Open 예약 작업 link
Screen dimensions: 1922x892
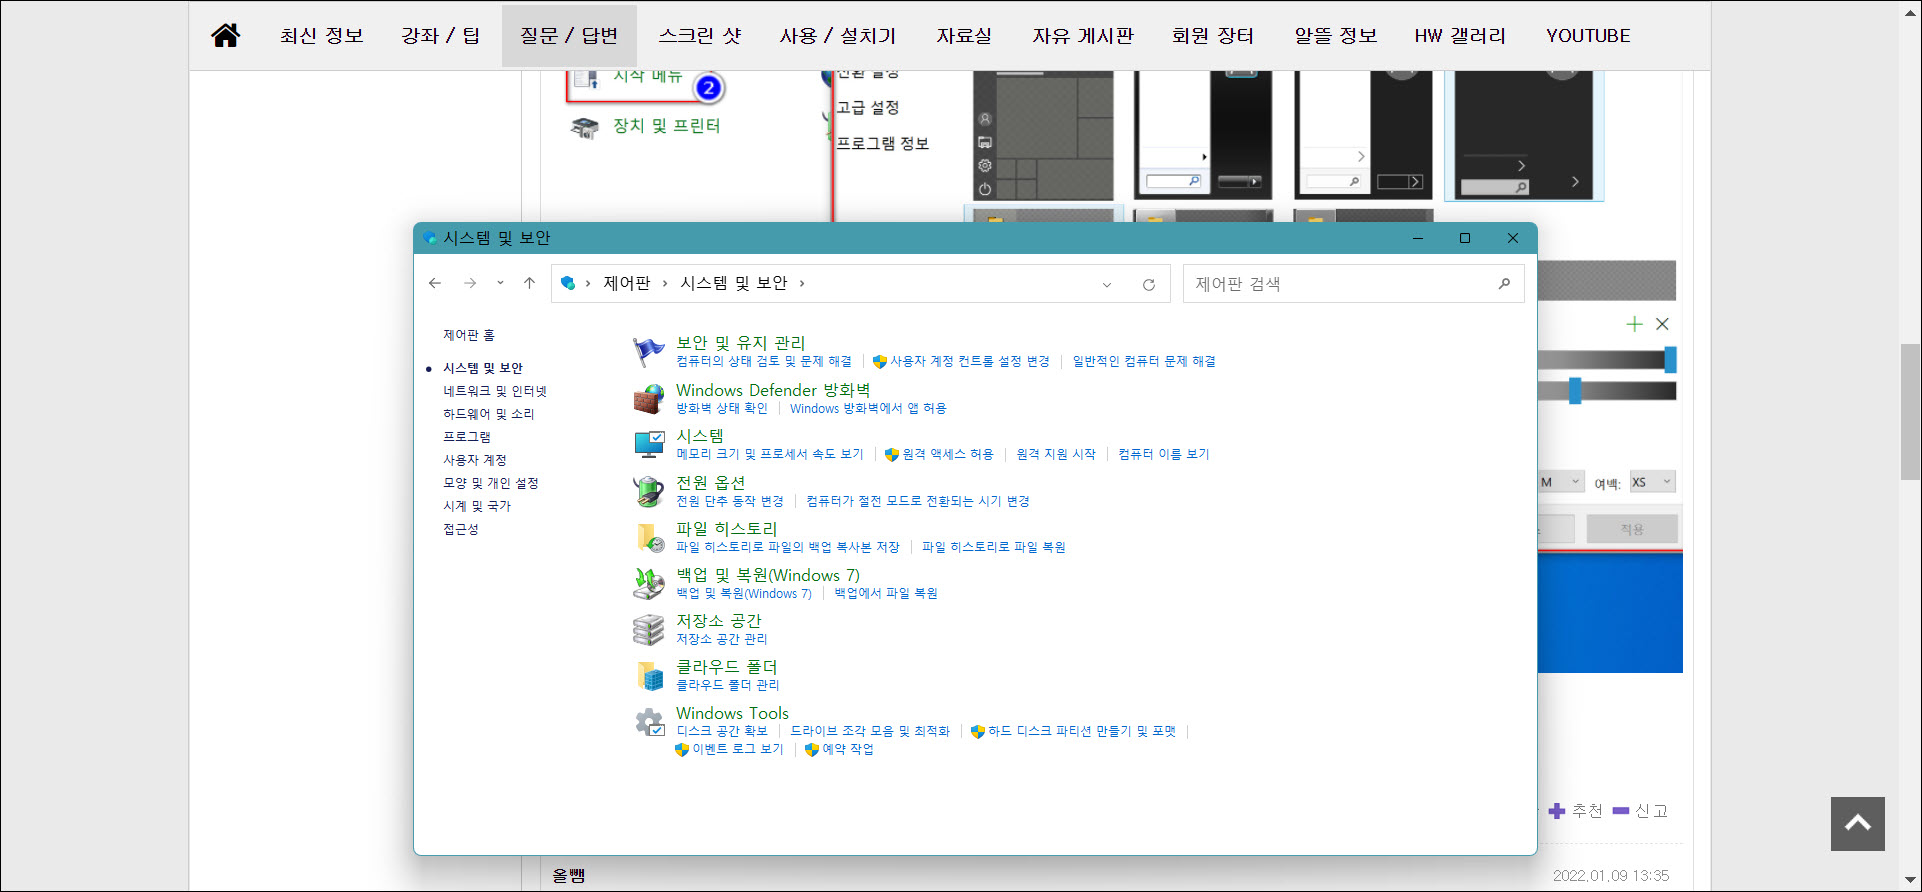pyautogui.click(x=848, y=749)
